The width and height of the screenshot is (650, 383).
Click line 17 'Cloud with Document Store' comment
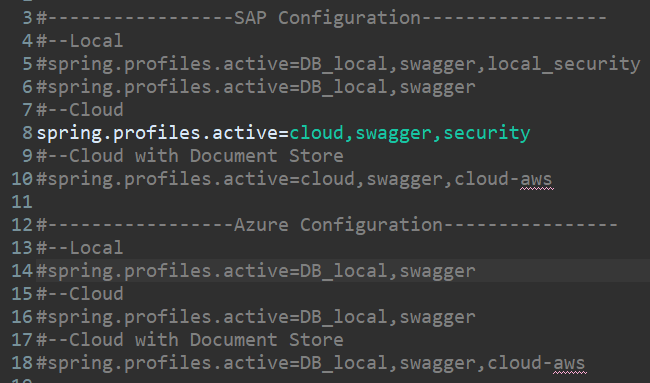[190, 340]
